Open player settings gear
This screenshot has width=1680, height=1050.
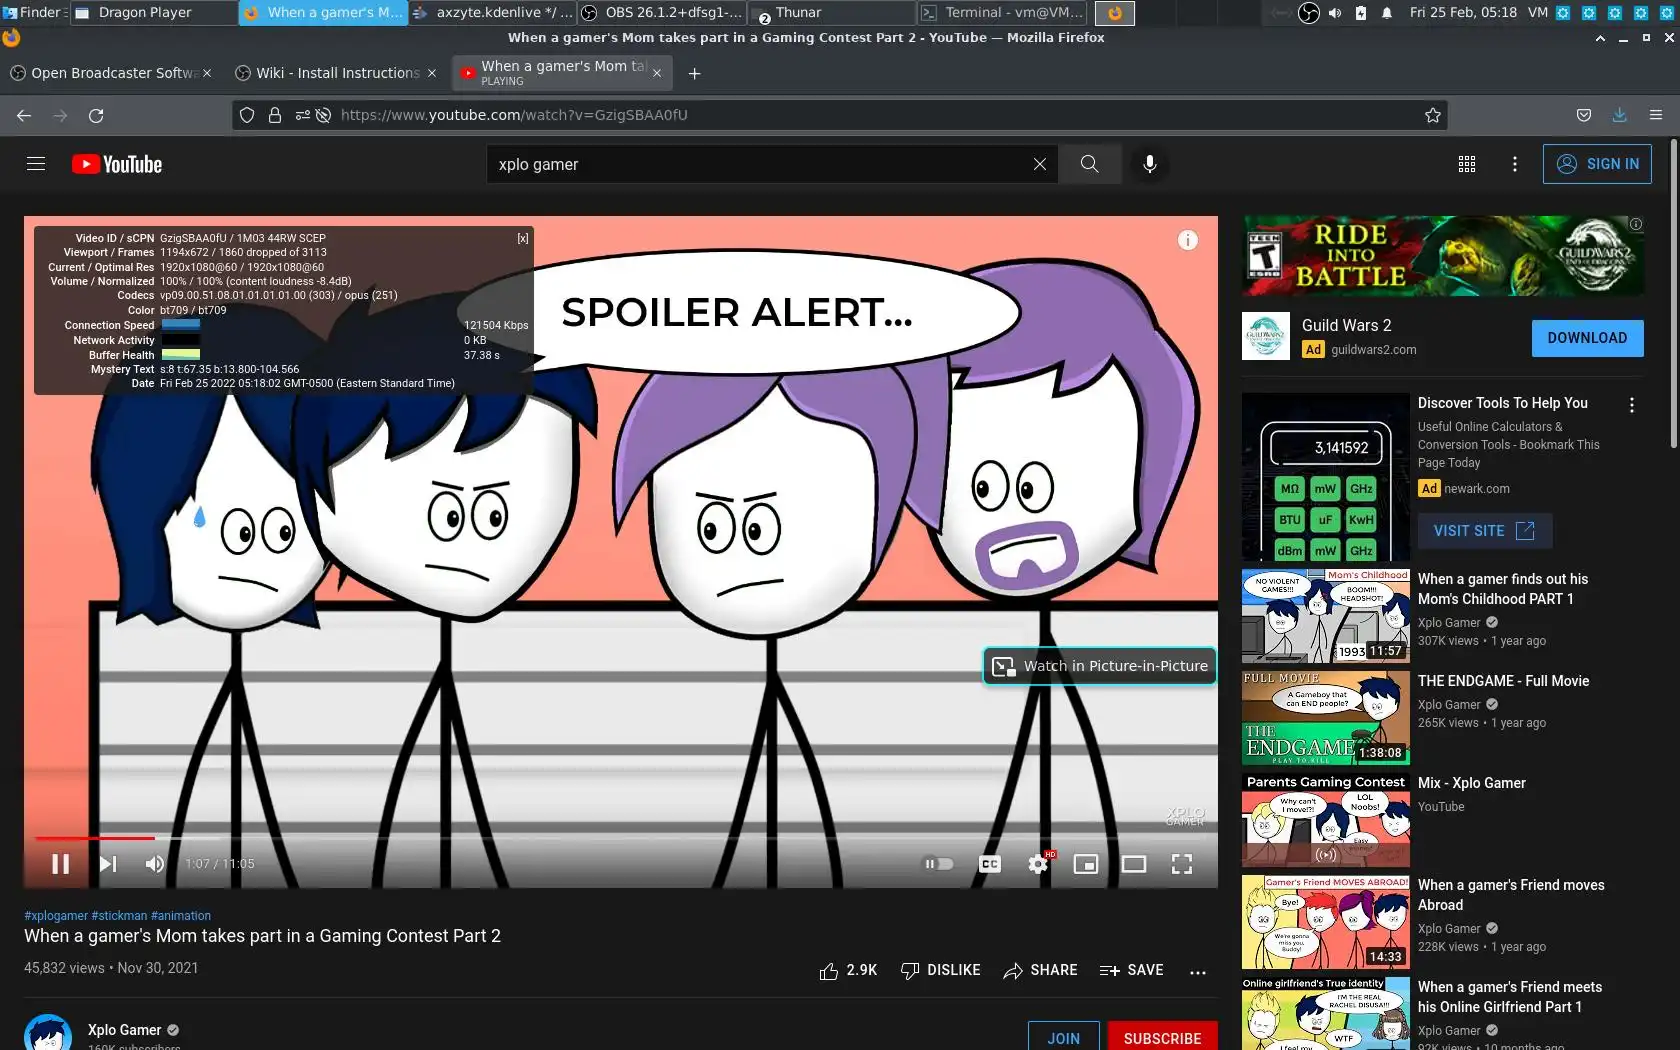[1038, 864]
